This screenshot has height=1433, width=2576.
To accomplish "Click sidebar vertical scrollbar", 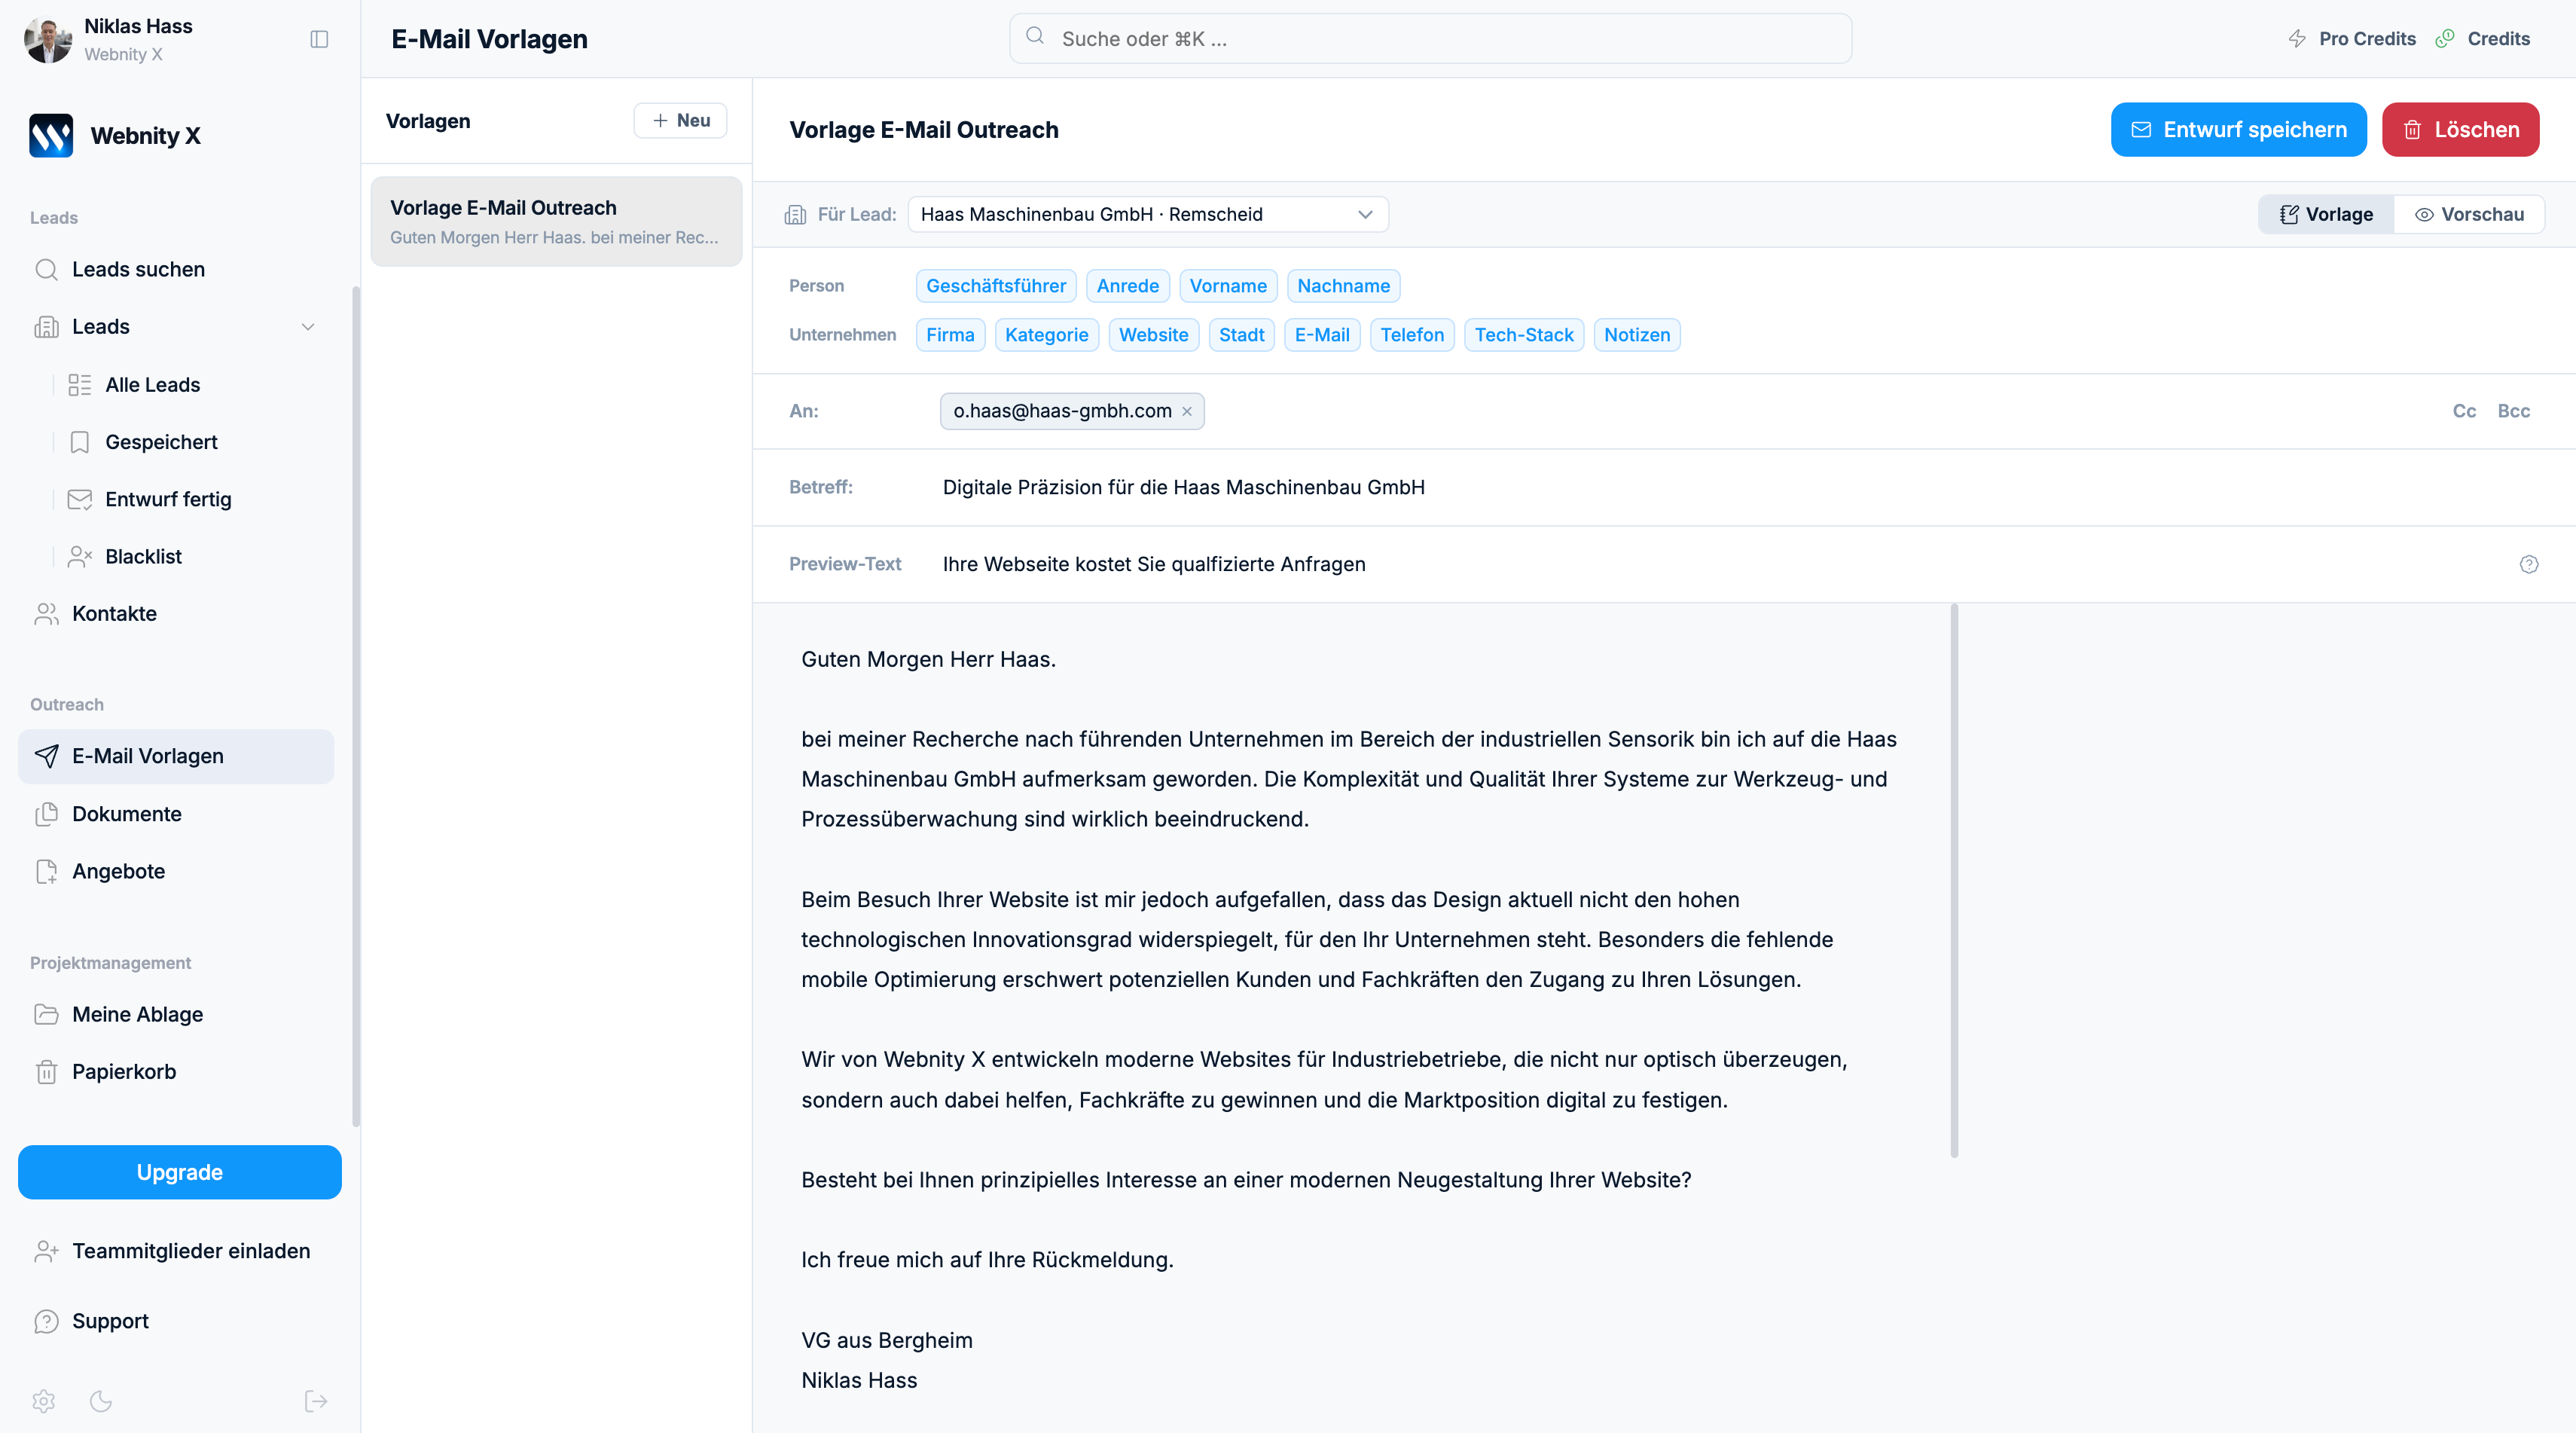I will [x=356, y=707].
